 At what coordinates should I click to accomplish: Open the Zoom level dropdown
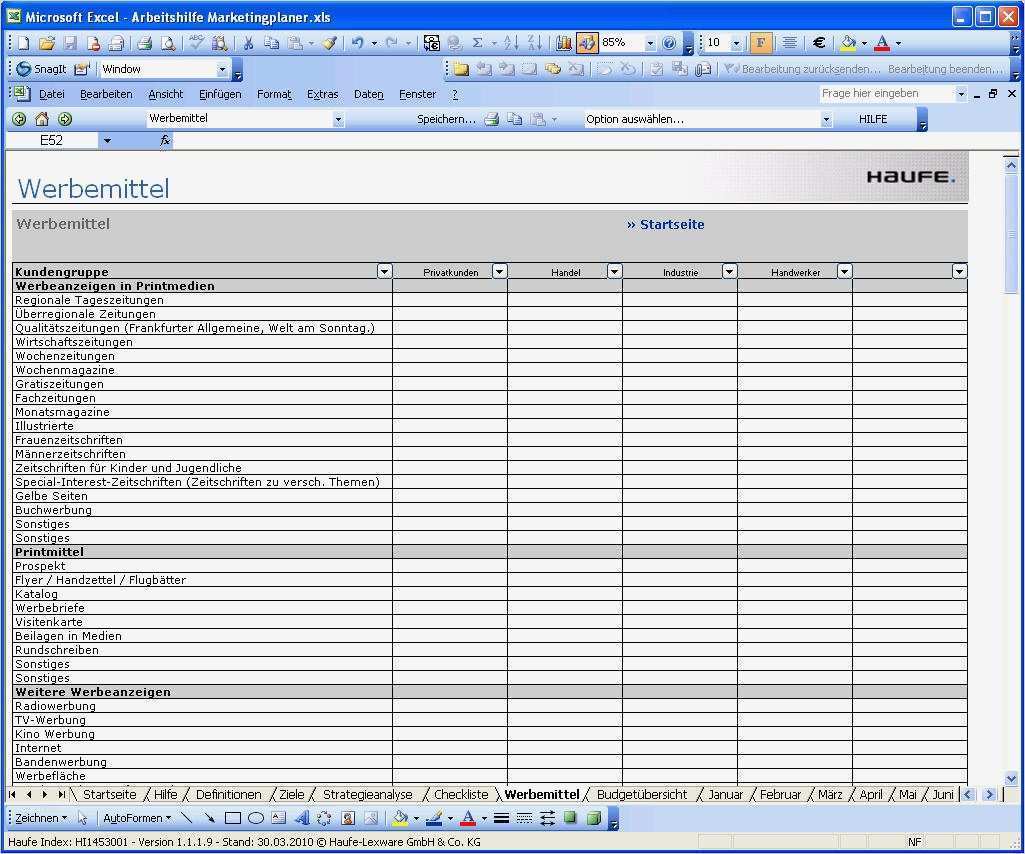(651, 43)
